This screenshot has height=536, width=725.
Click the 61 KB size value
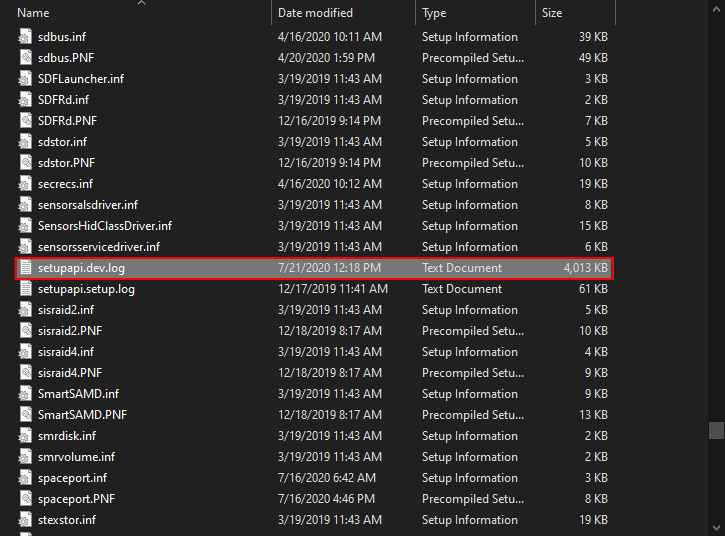(593, 289)
